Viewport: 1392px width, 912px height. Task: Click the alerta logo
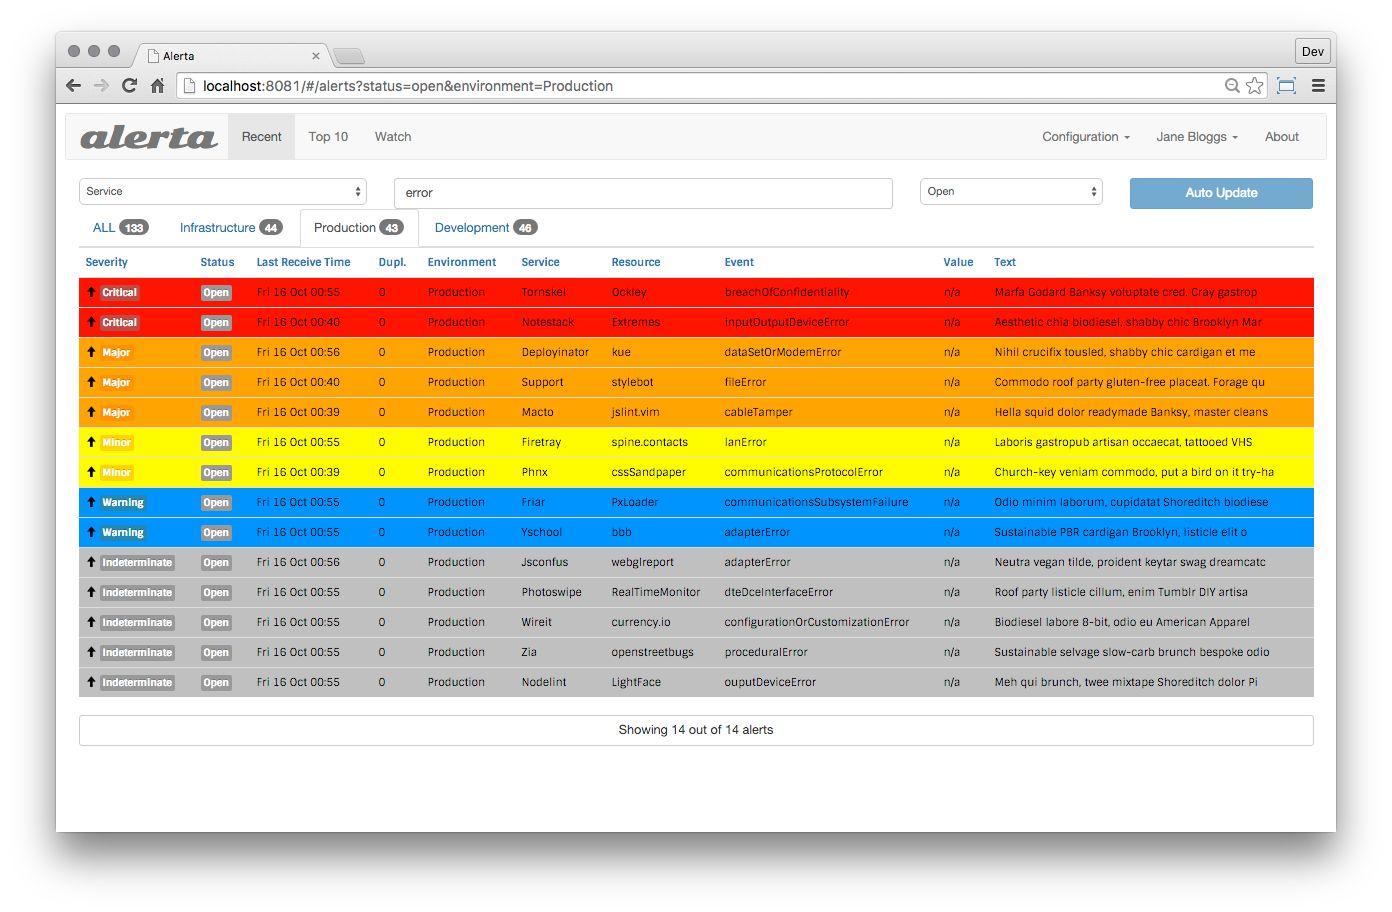click(148, 137)
